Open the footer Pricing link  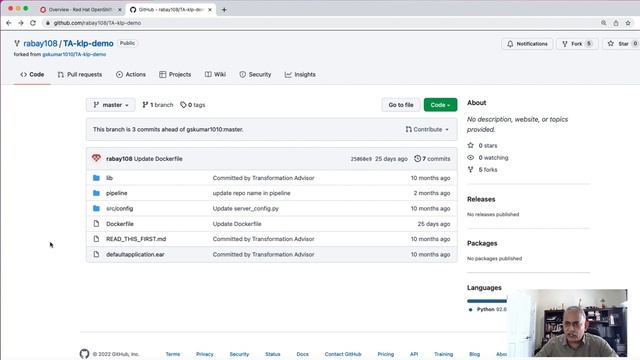coord(386,354)
